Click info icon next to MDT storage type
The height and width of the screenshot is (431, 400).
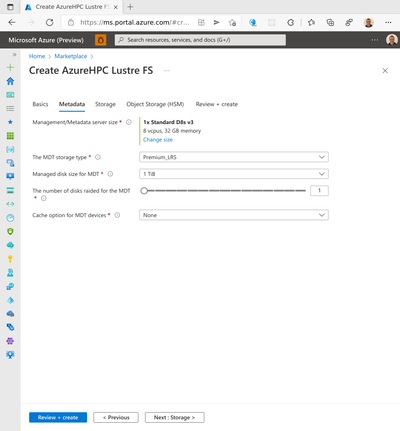tap(98, 157)
